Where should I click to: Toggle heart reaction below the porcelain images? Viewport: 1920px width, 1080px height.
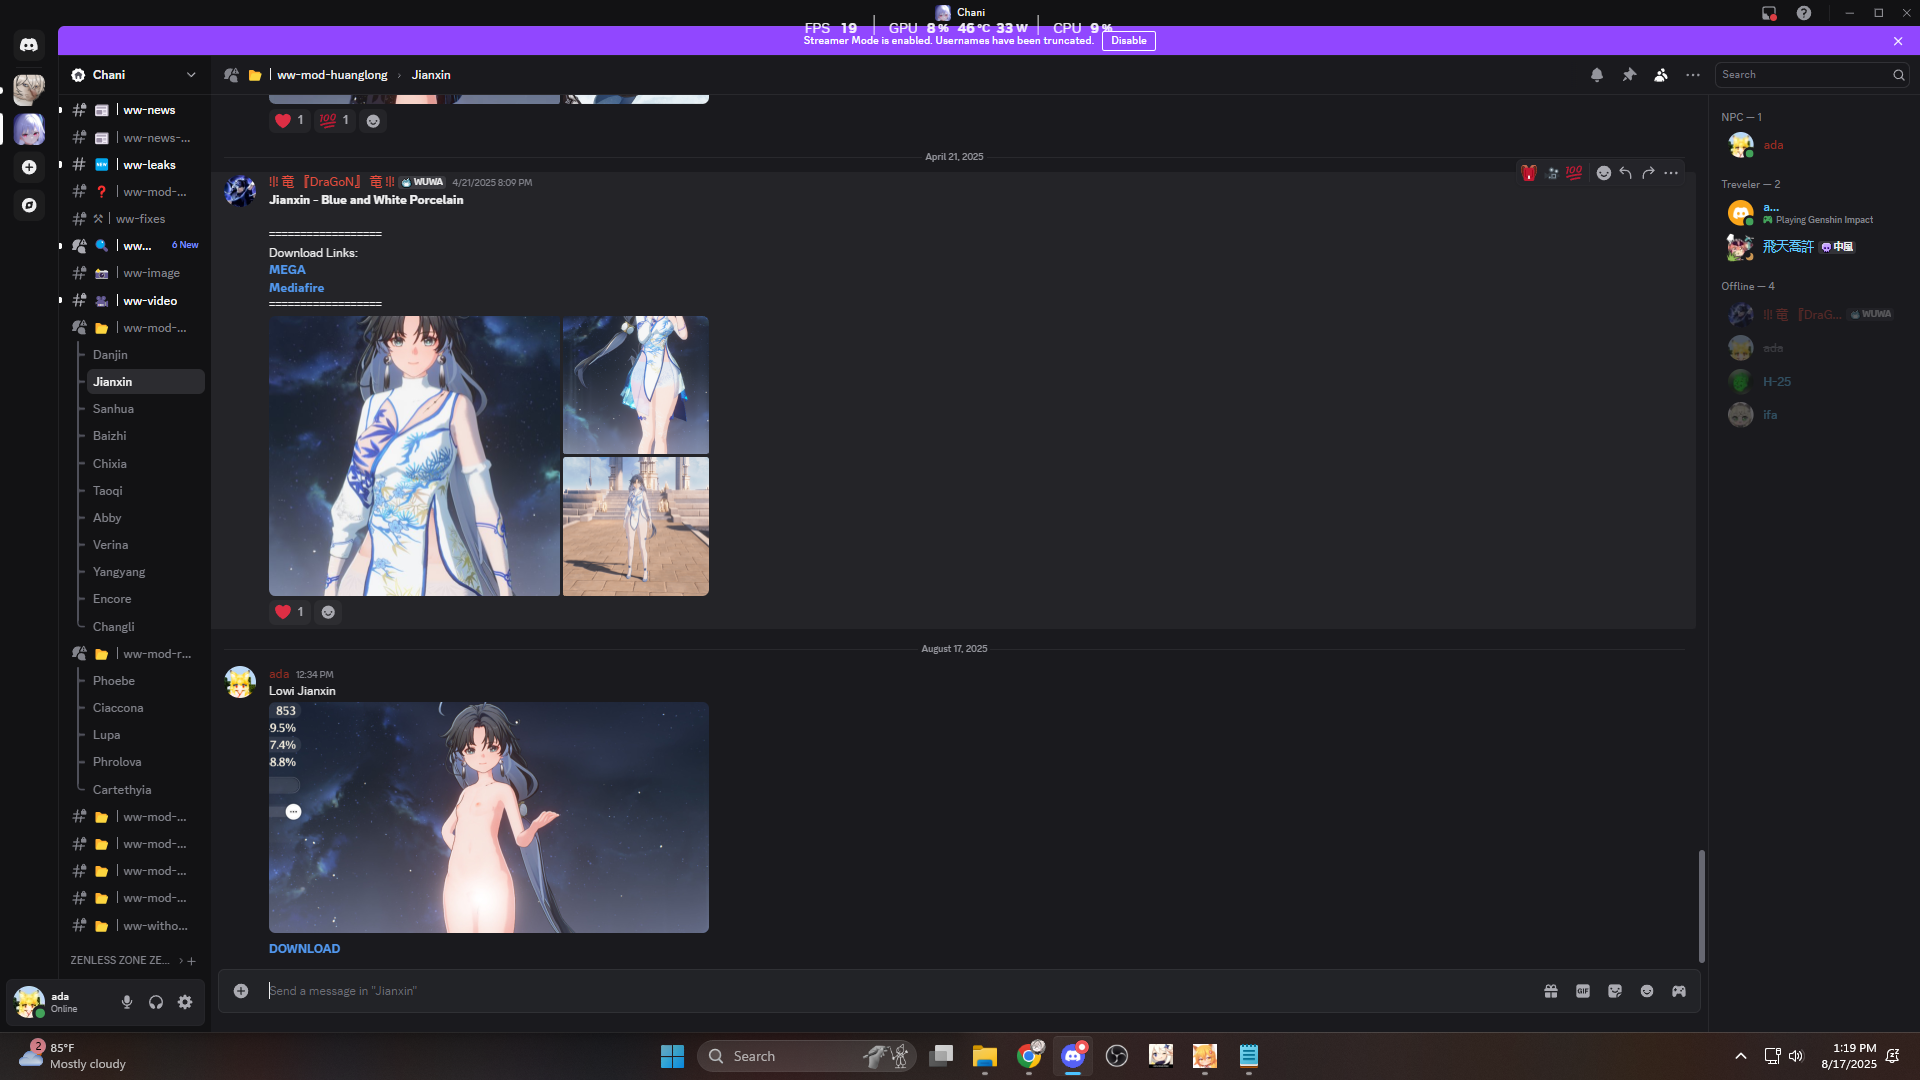(x=289, y=612)
